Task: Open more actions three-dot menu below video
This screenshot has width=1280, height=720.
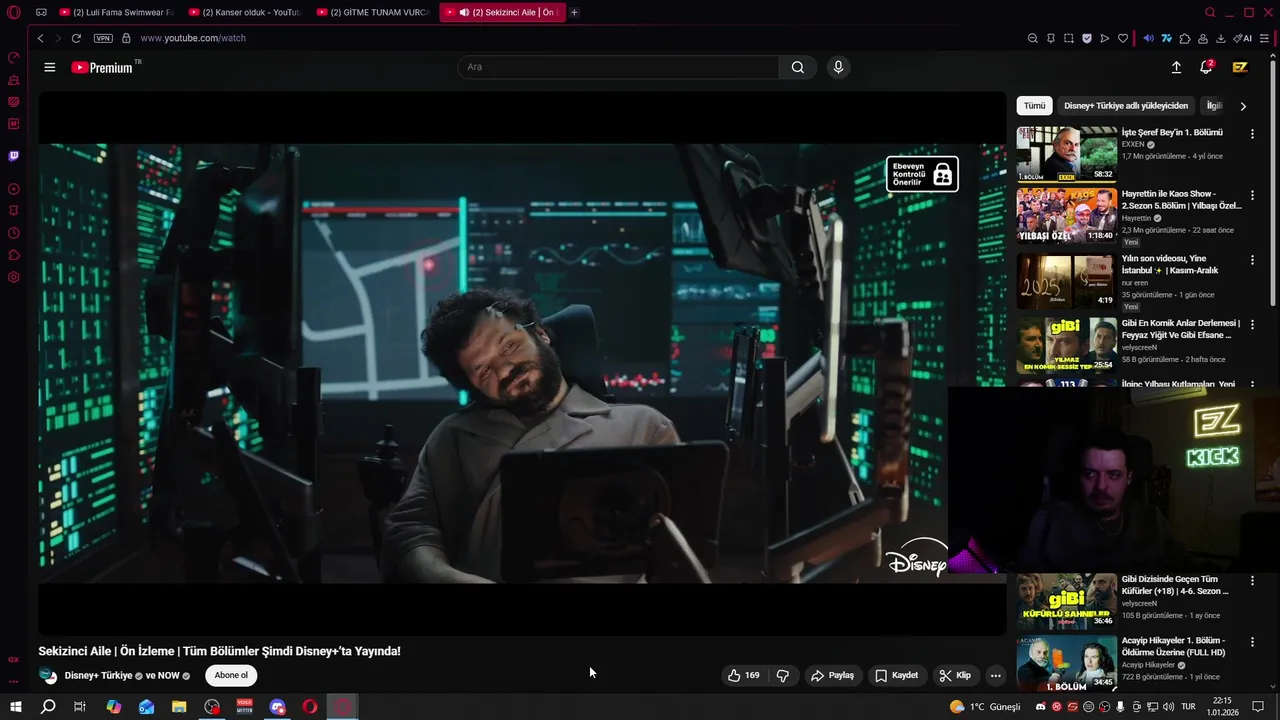Action: click(995, 675)
